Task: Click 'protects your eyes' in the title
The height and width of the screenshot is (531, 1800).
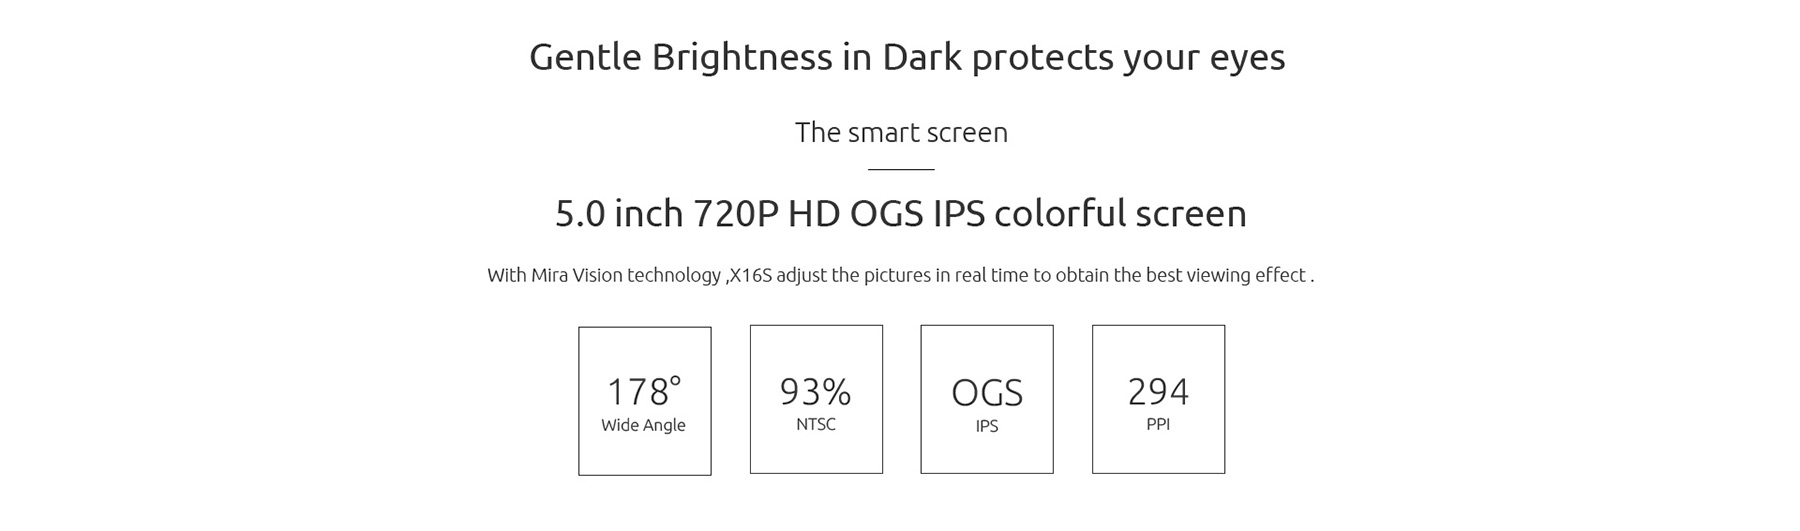Action: [x=1128, y=58]
